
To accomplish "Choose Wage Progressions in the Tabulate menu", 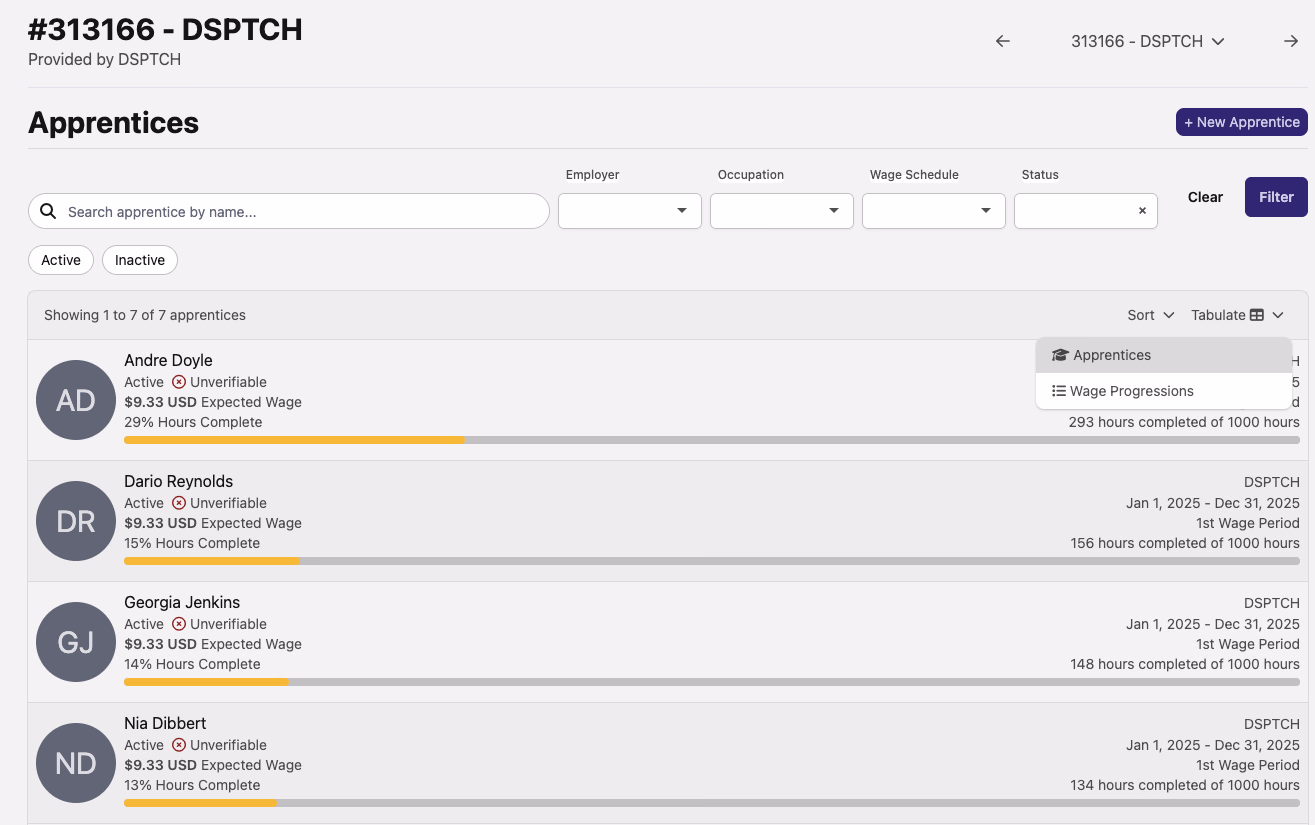I will [x=1164, y=391].
